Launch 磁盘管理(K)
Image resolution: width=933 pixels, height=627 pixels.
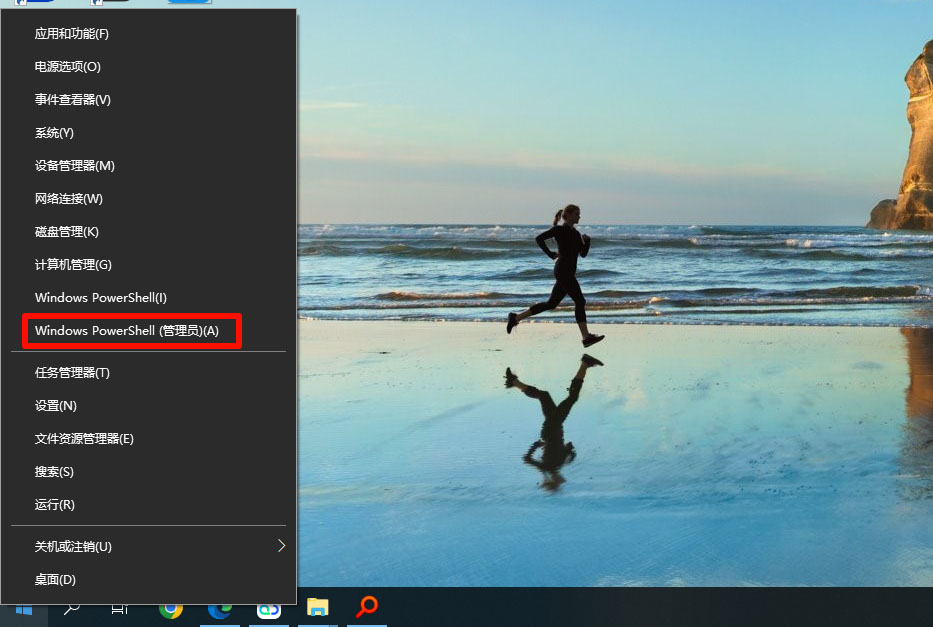tap(67, 232)
